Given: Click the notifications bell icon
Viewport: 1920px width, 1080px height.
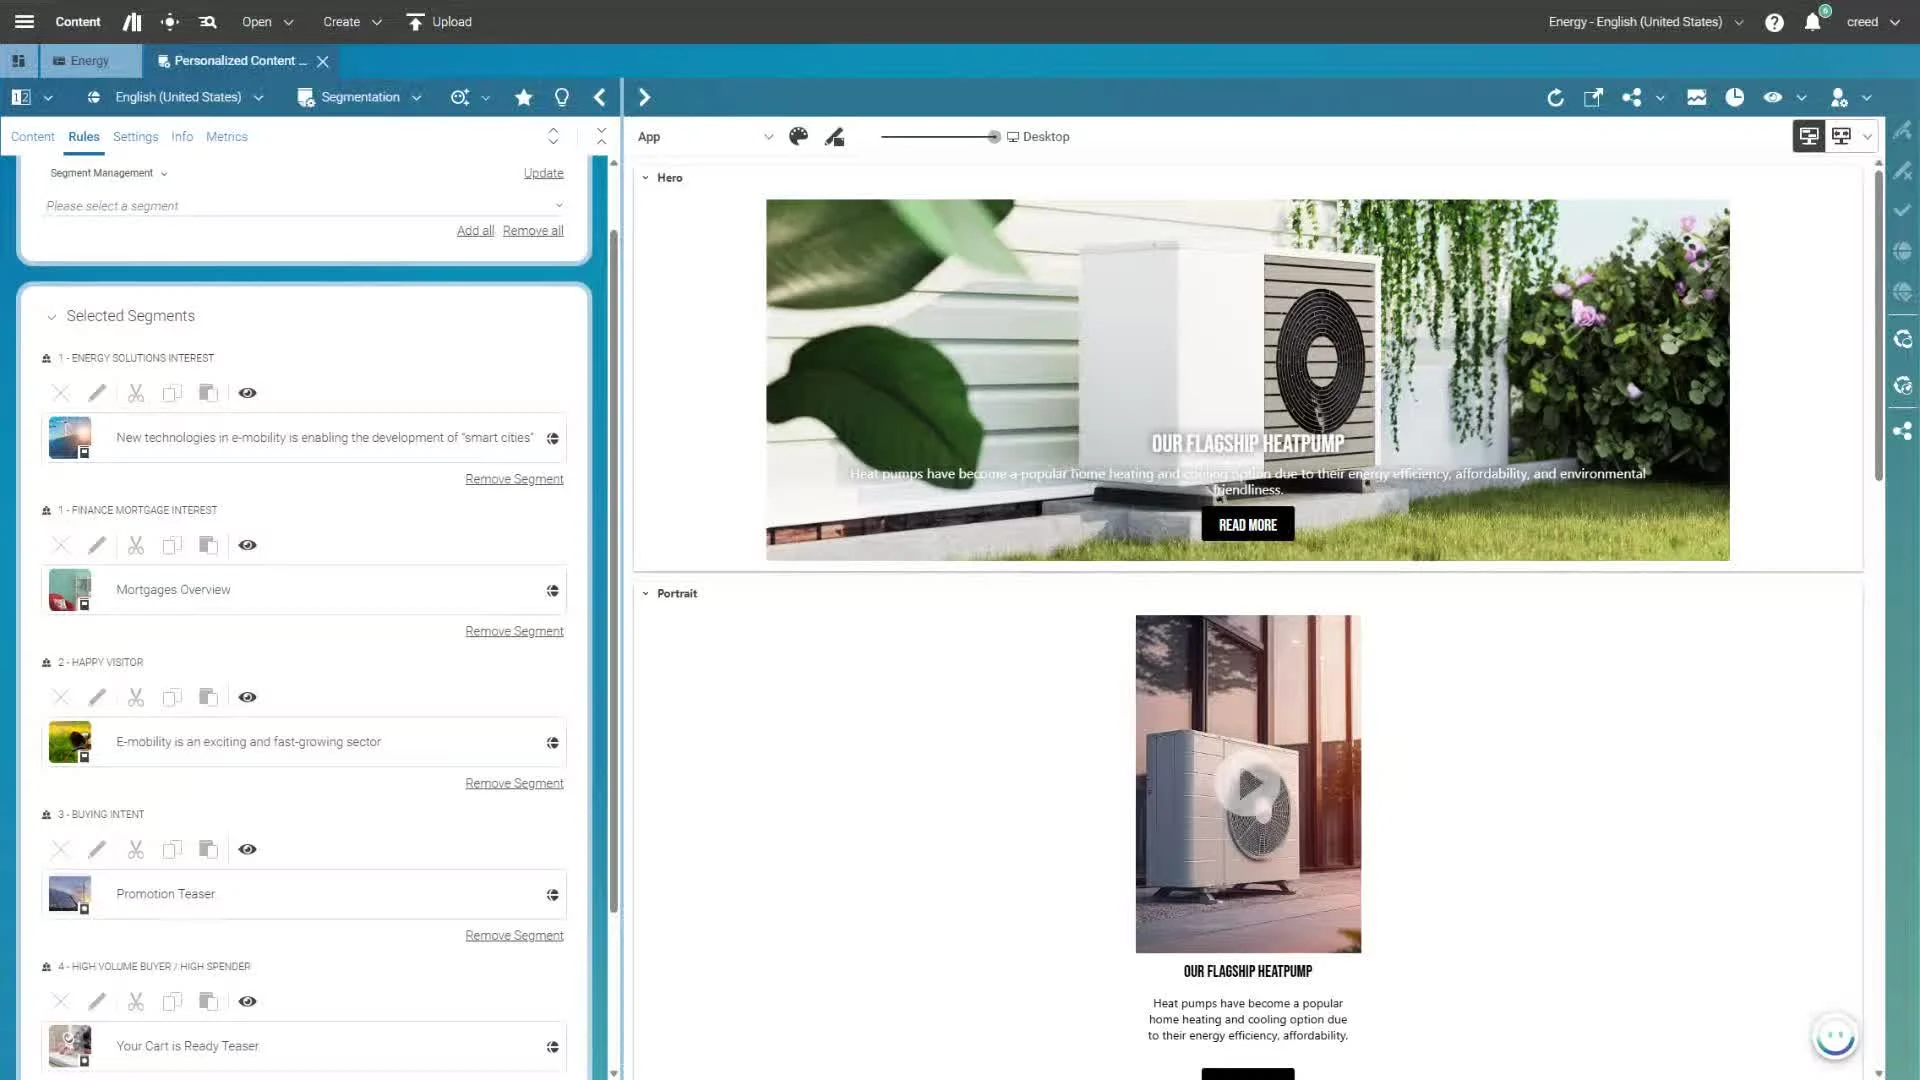Looking at the screenshot, I should [x=1812, y=22].
